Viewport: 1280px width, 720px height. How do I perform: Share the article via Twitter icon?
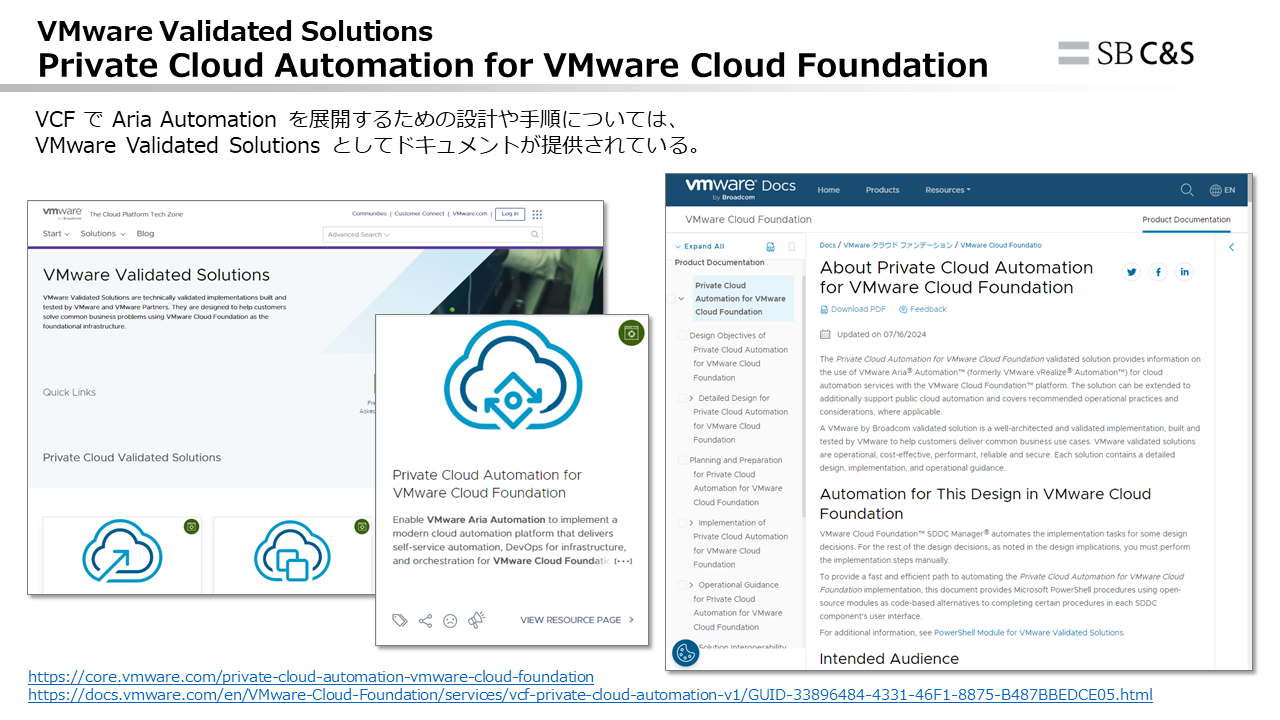click(x=1132, y=272)
